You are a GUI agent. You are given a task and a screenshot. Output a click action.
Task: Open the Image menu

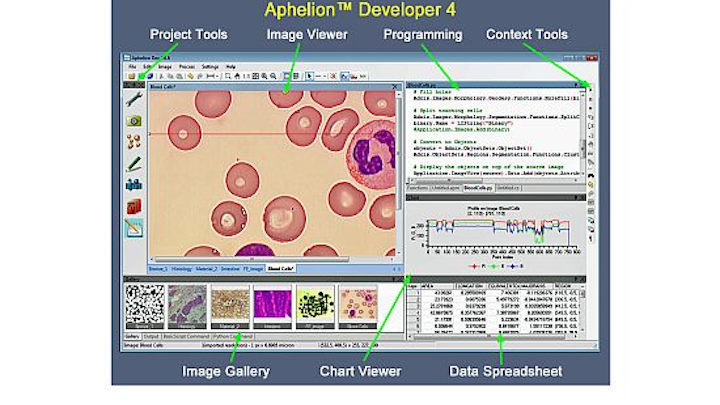(165, 67)
